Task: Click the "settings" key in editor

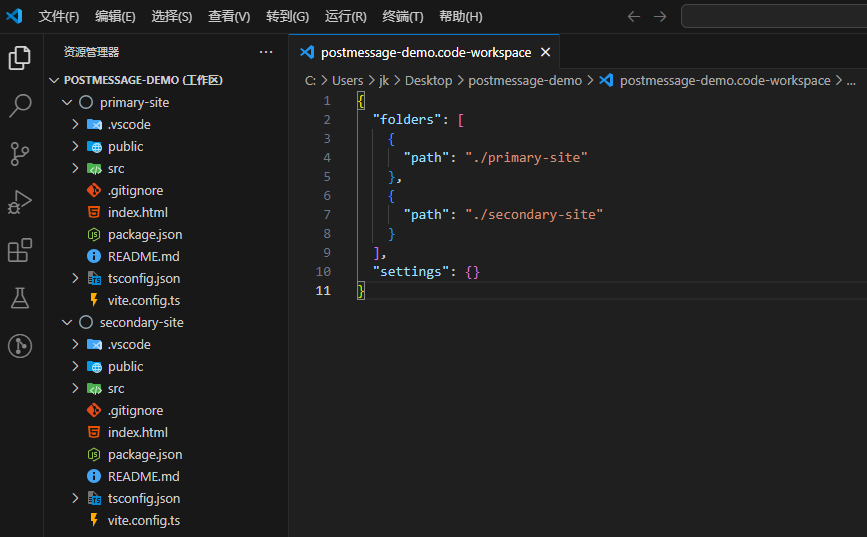Action: pyautogui.click(x=410, y=272)
